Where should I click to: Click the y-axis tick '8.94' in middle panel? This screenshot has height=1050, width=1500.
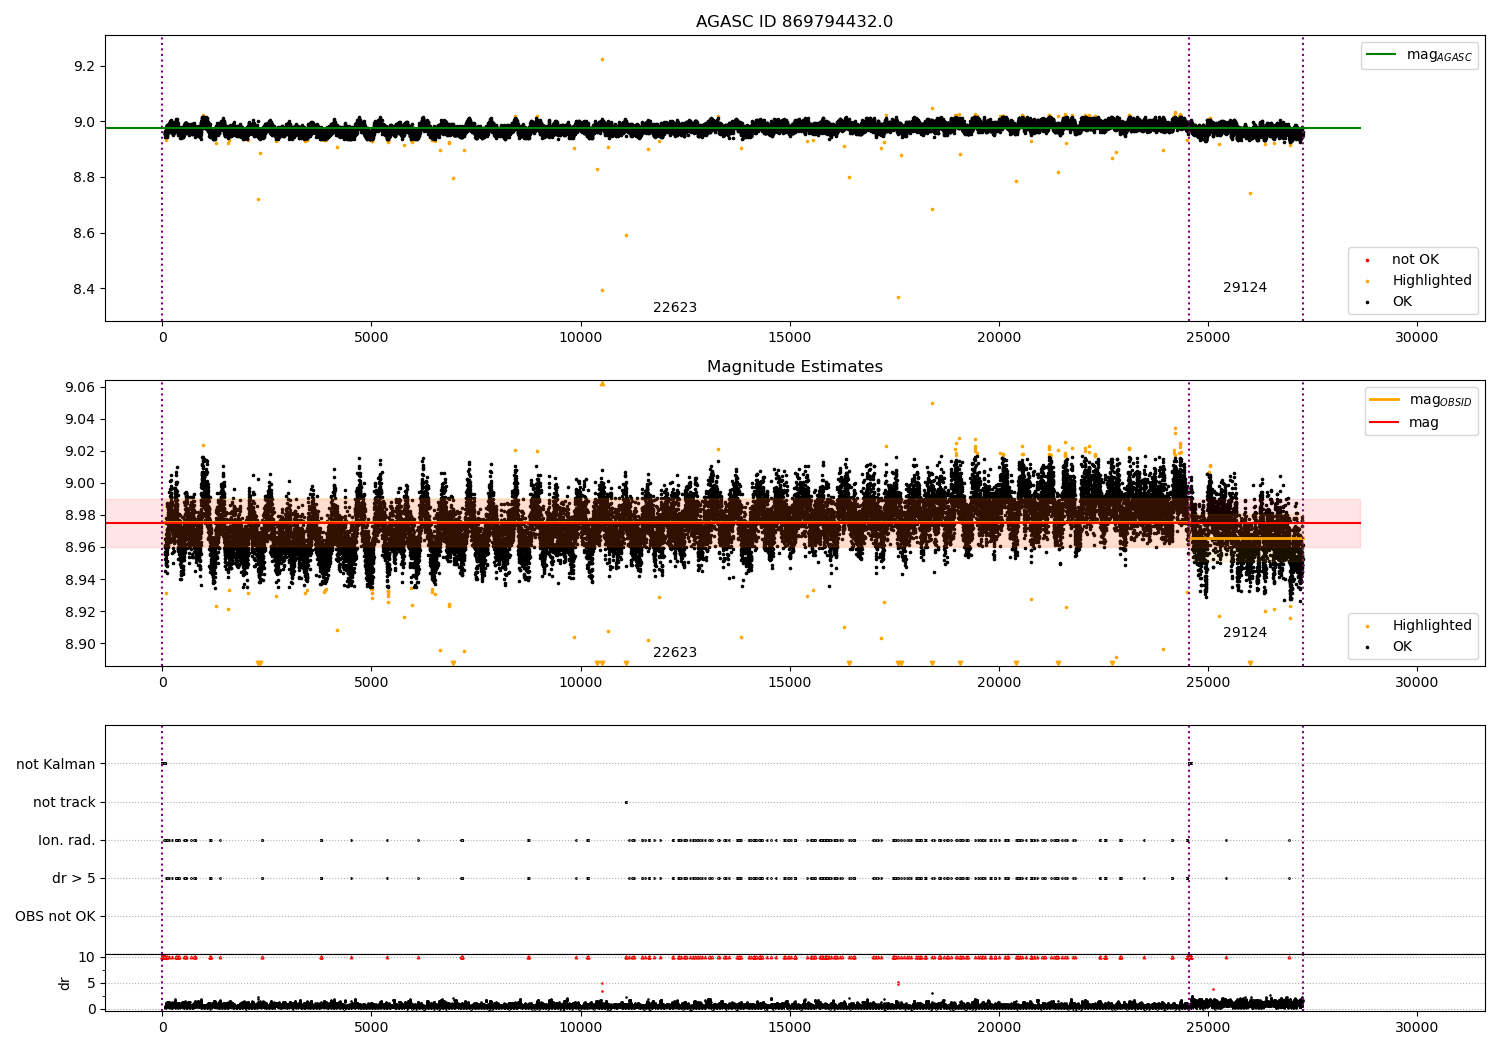[x=80, y=580]
